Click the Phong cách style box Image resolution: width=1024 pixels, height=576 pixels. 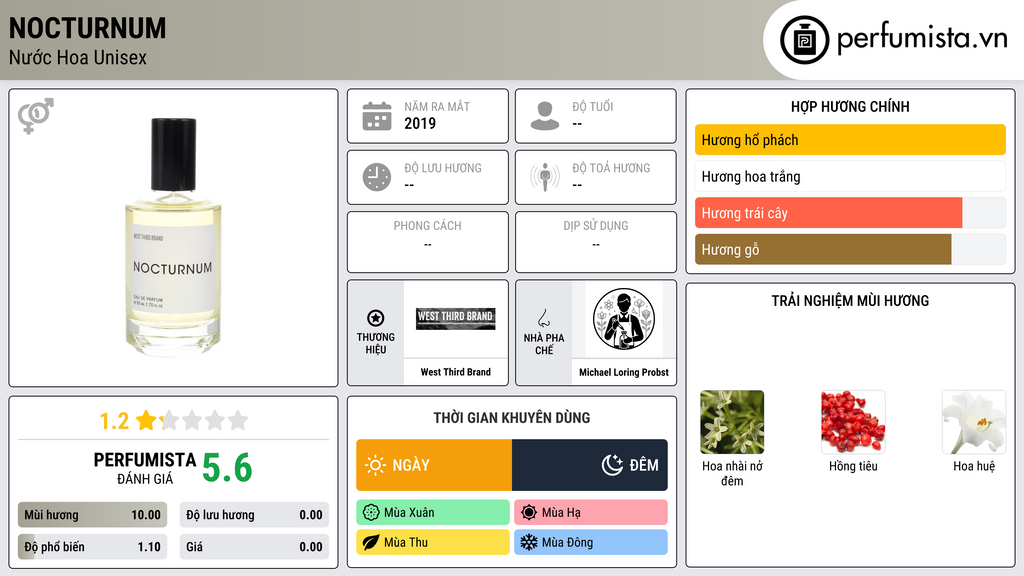coord(428,242)
